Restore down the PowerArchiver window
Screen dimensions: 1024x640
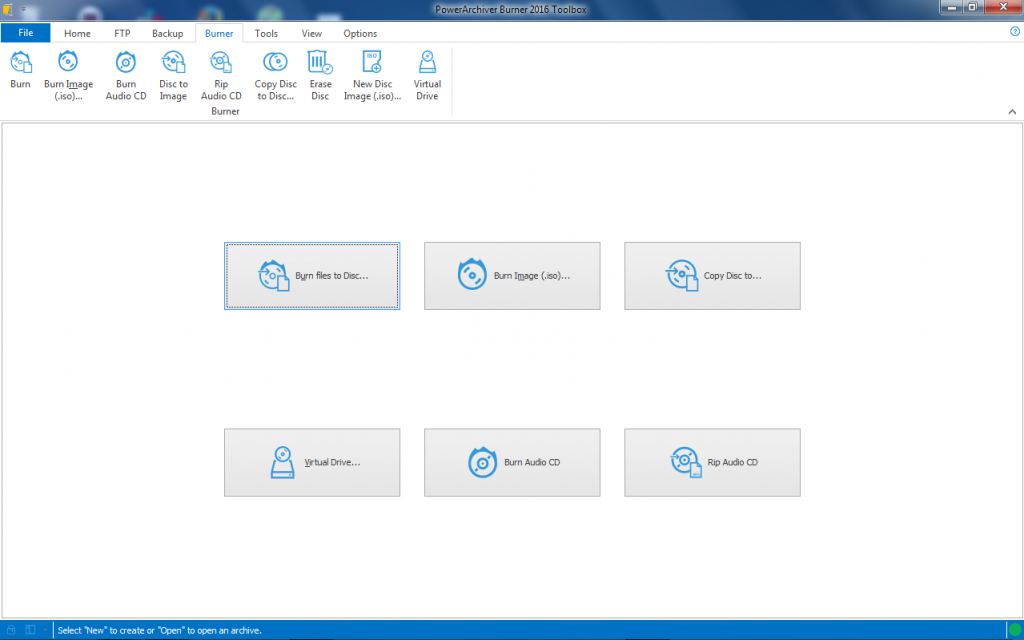tap(972, 7)
